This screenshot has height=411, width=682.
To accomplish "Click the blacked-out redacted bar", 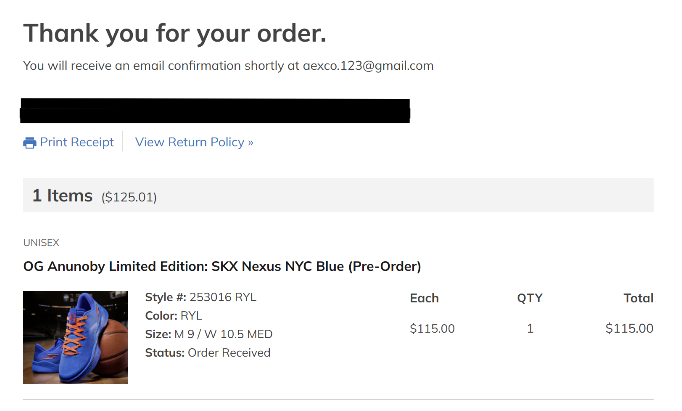I will coord(215,111).
